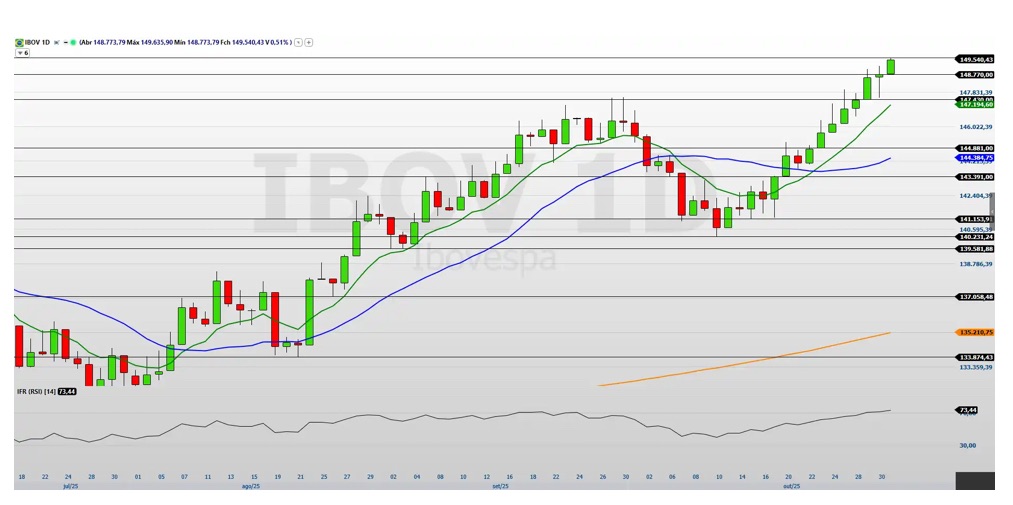The image size is (1013, 505).
Task: Click the horizontal line price tag 148.770,00
Action: pyautogui.click(x=974, y=75)
